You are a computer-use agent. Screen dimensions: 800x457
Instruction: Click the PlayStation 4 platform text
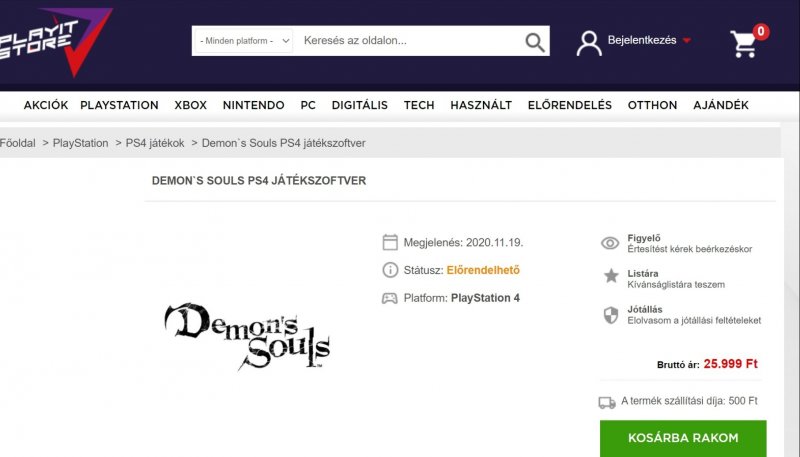click(x=485, y=298)
